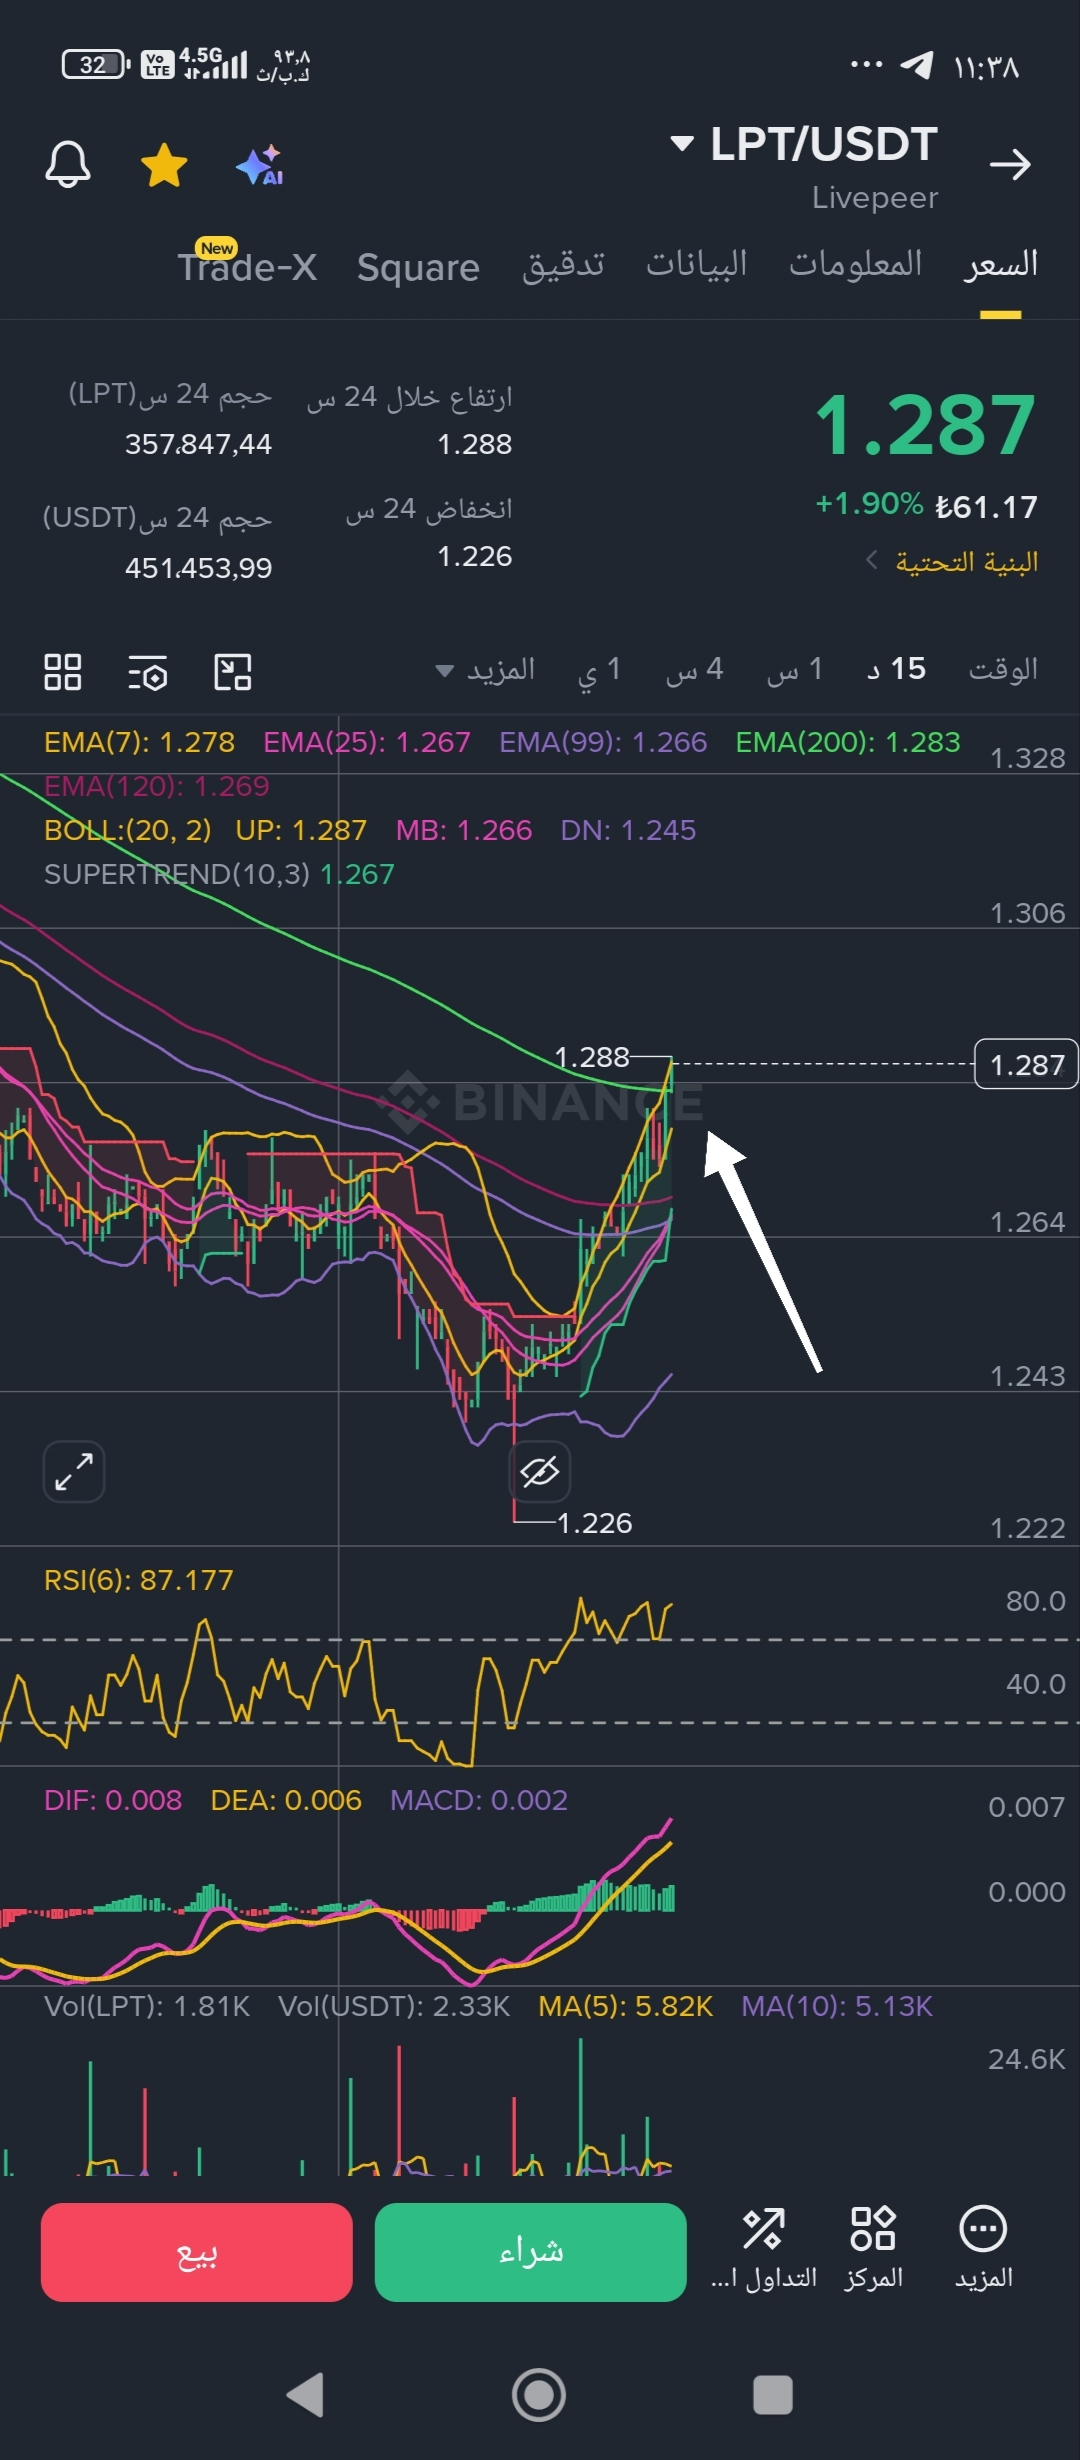Tap the 24h USDT volume 451,453.99

(198, 568)
